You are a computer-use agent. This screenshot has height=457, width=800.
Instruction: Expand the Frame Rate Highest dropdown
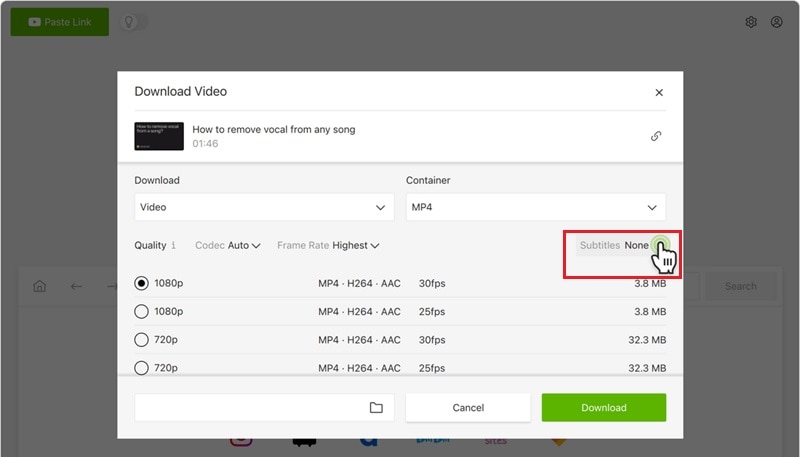(x=328, y=245)
